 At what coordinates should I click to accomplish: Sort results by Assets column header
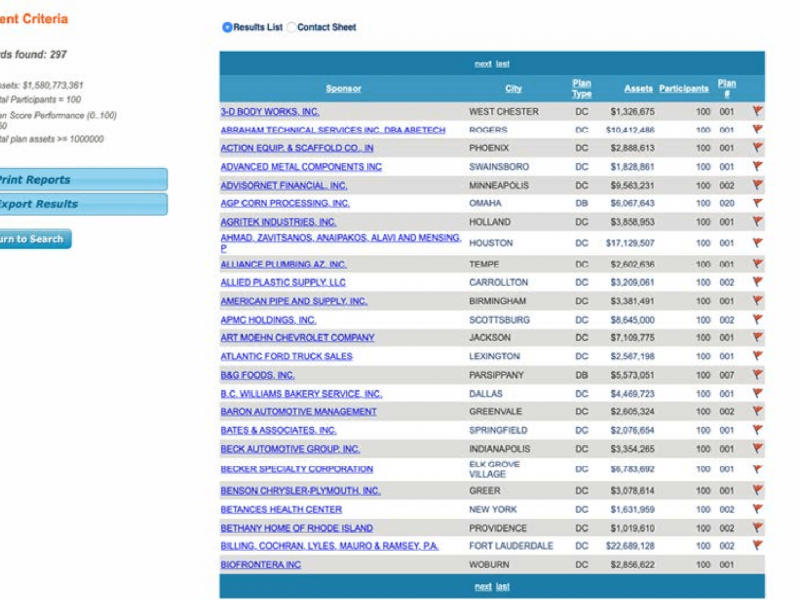coord(638,89)
